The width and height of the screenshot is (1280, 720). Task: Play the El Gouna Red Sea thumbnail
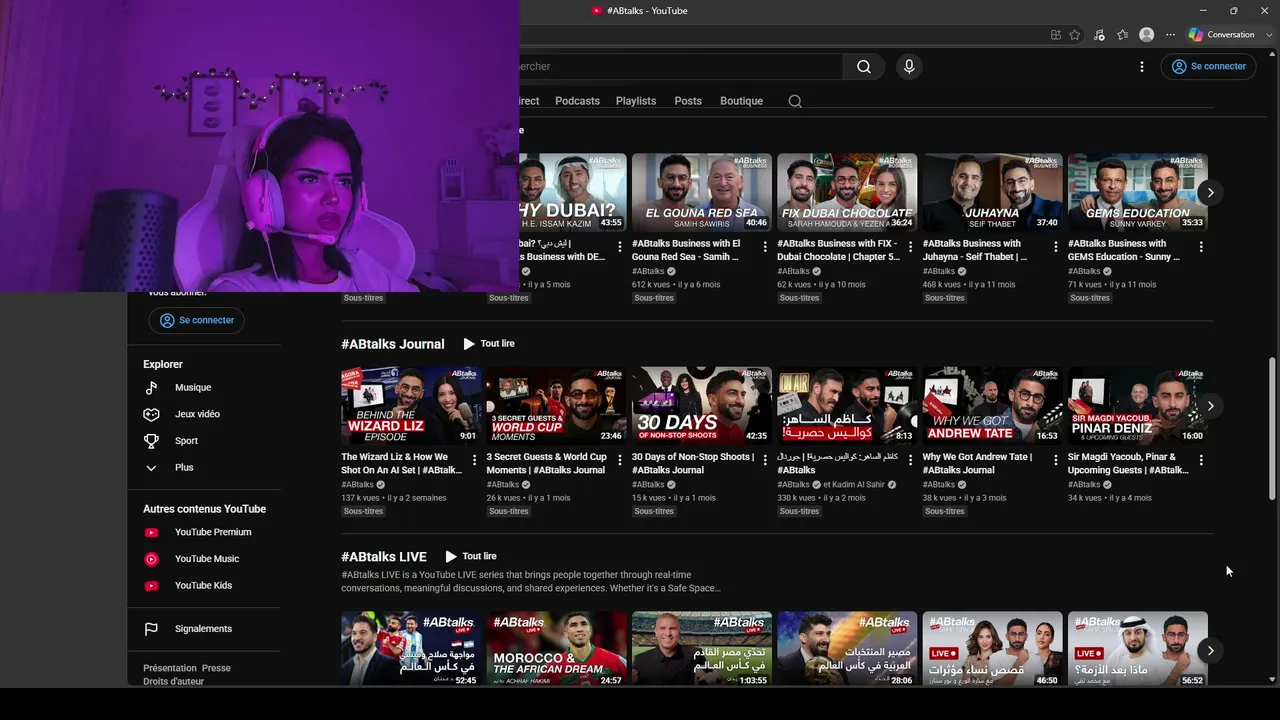click(x=702, y=193)
